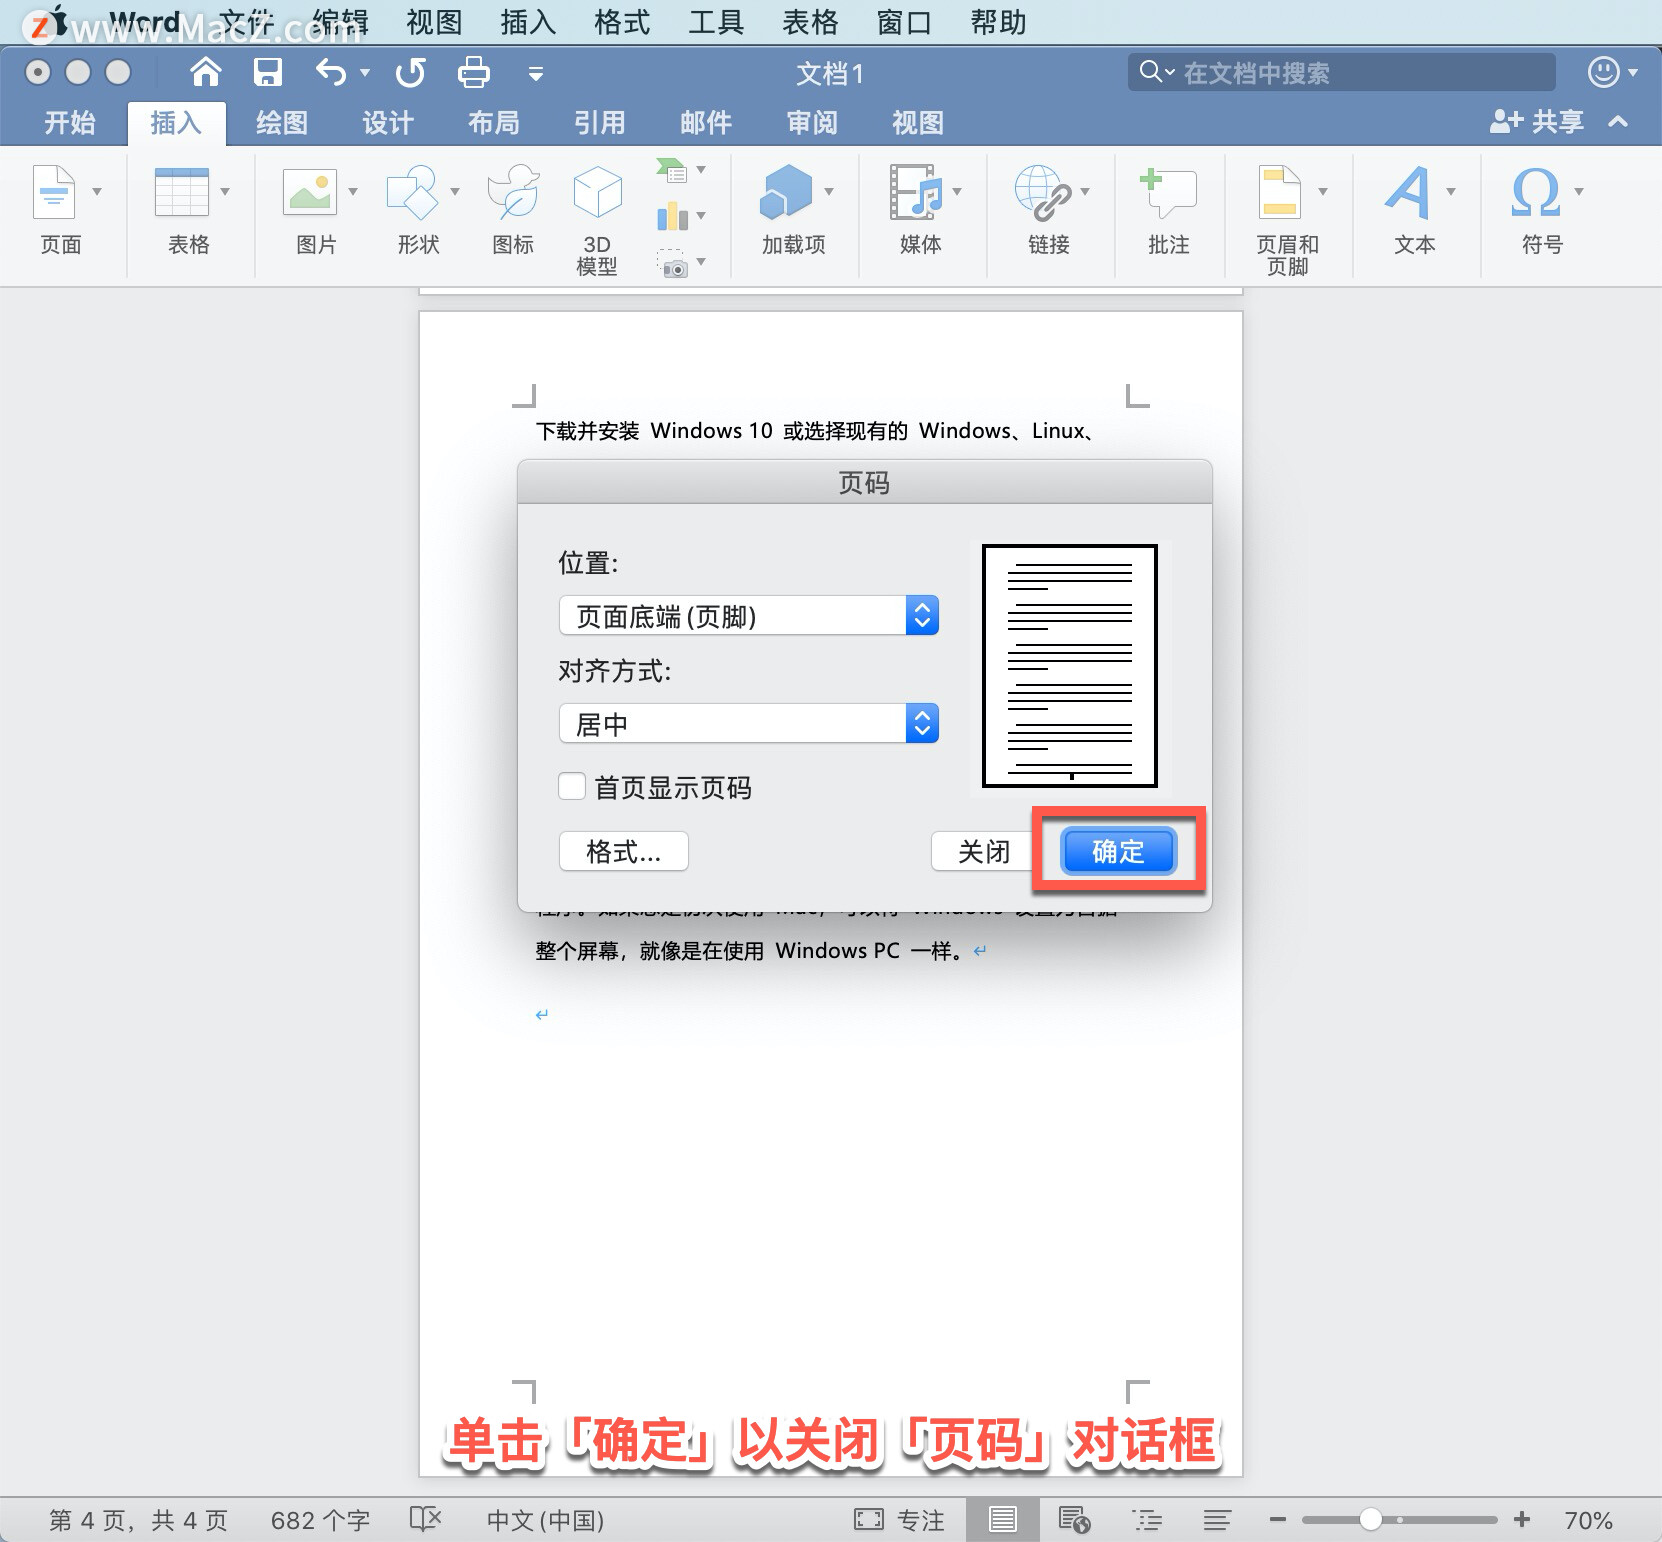The image size is (1662, 1542).
Task: Expand the 形状 dropdown arrow
Action: [x=455, y=191]
